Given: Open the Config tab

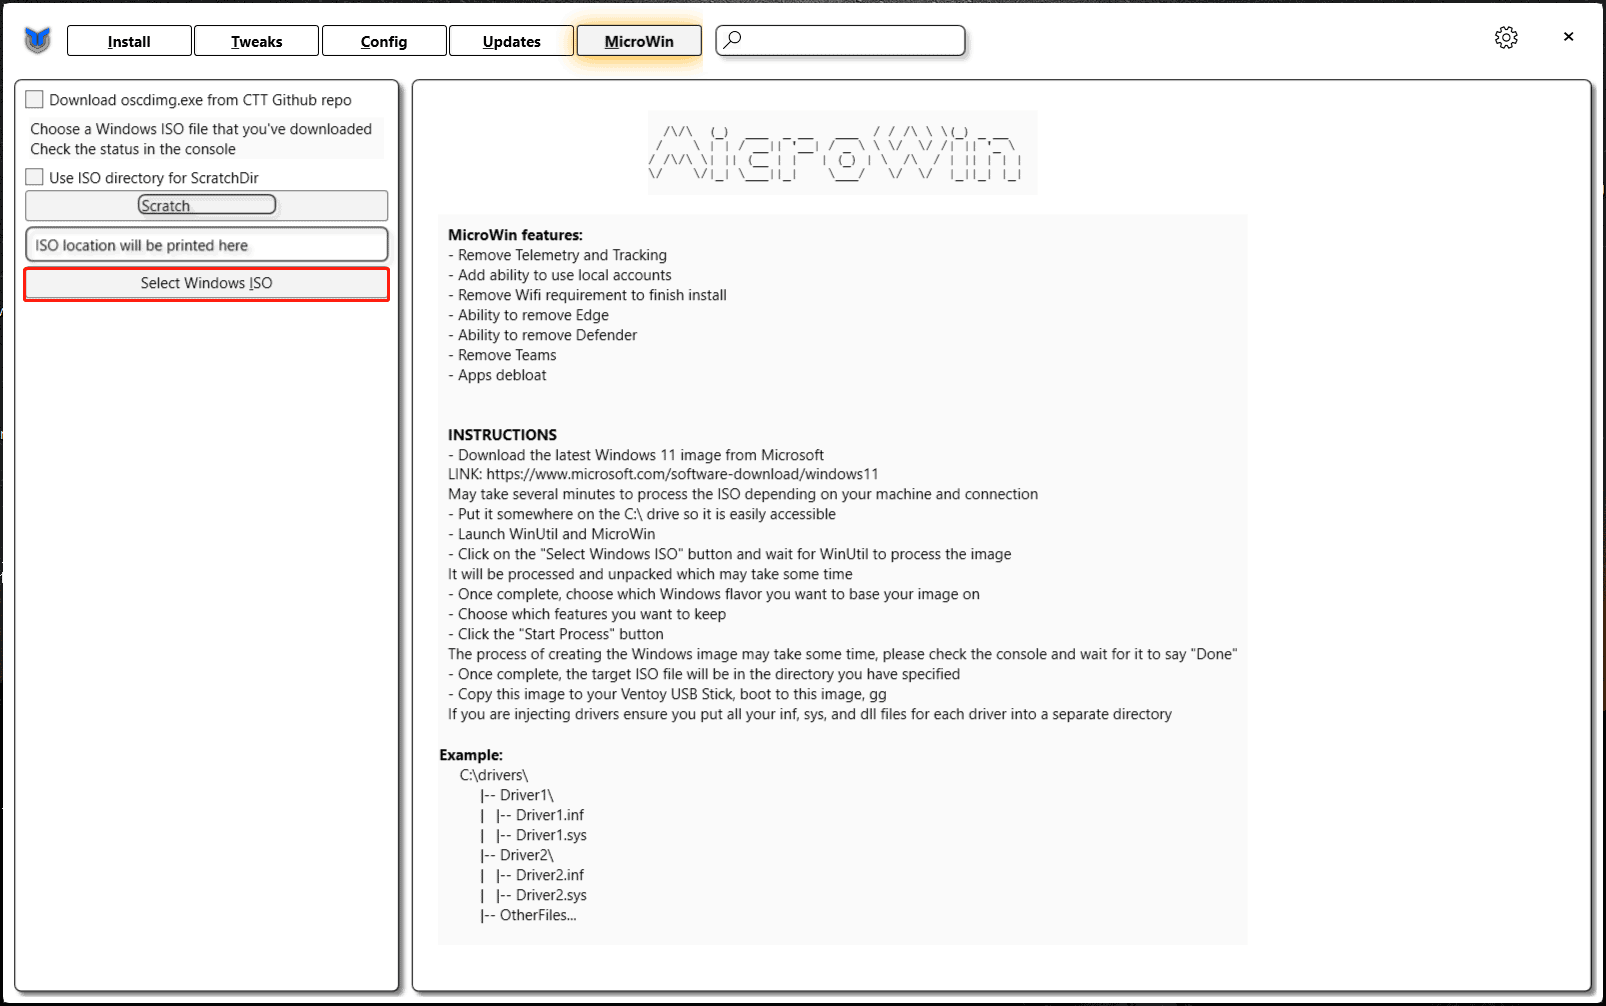Looking at the screenshot, I should (x=384, y=41).
